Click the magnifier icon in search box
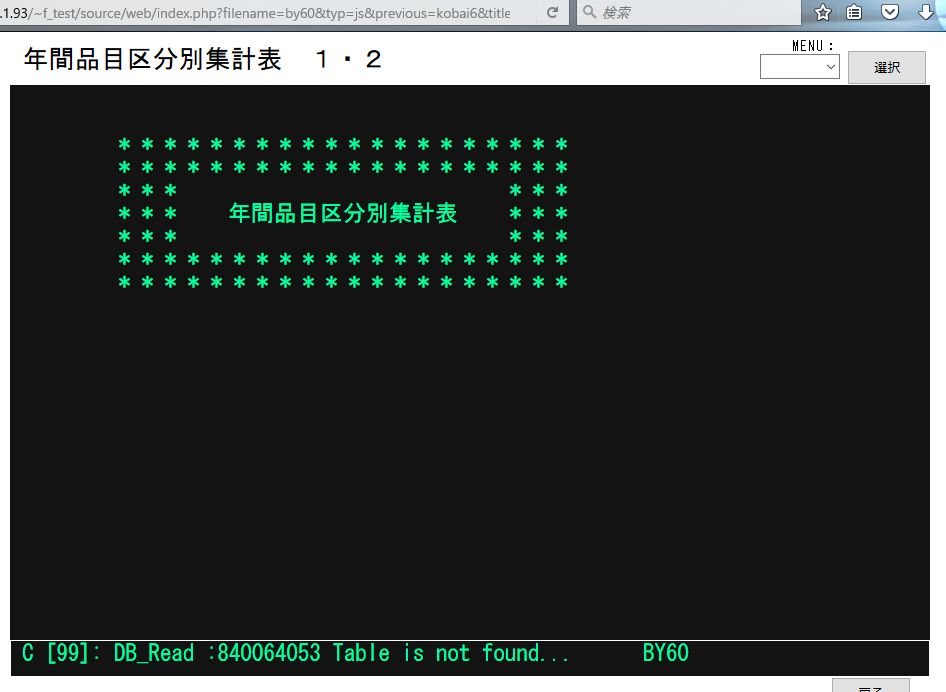 (x=589, y=13)
